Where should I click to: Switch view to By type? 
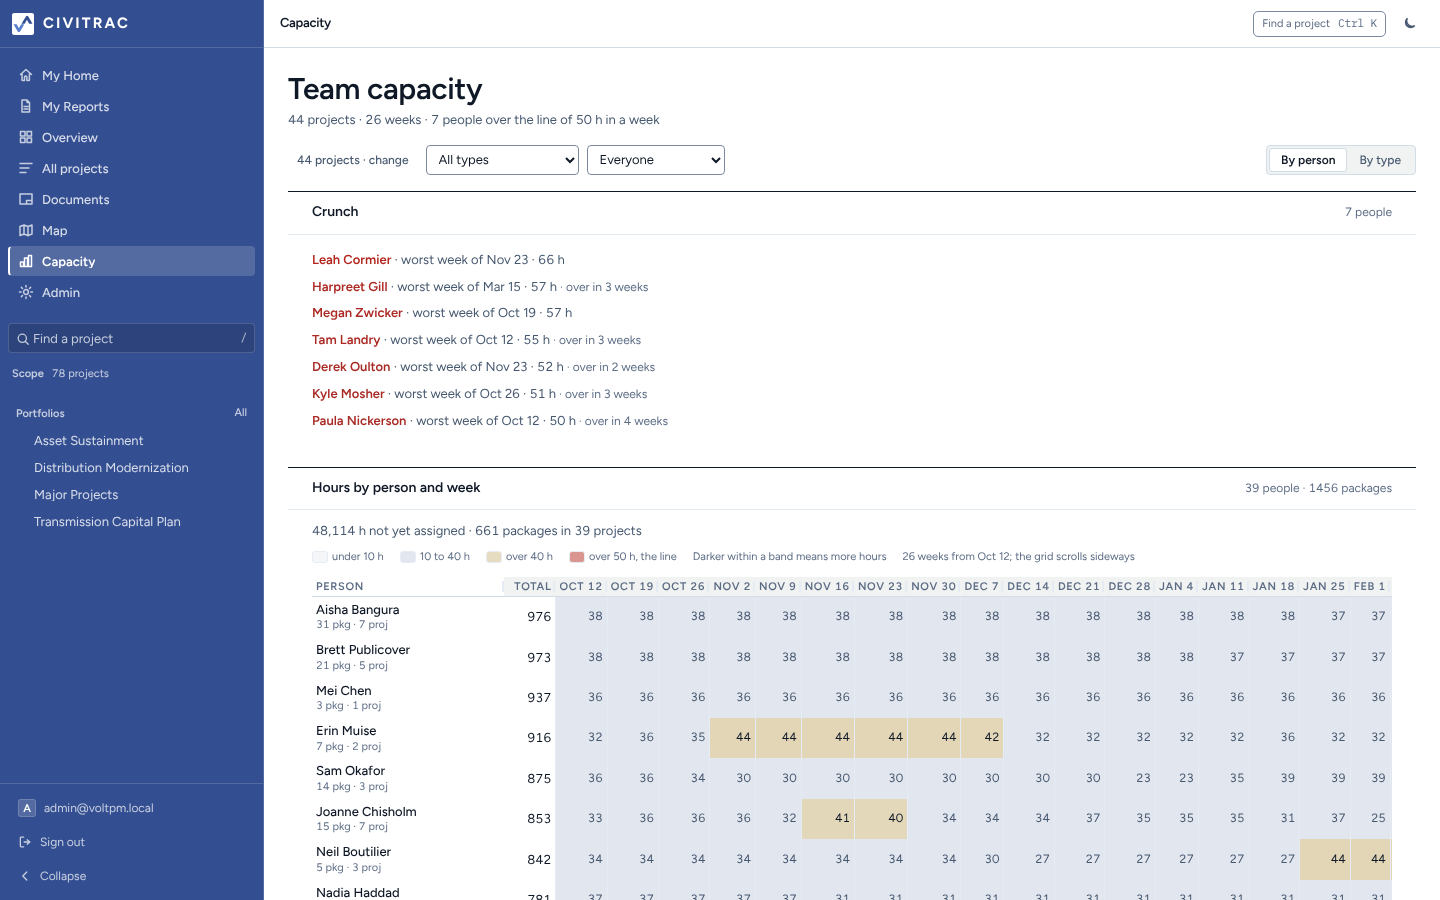[1380, 160]
